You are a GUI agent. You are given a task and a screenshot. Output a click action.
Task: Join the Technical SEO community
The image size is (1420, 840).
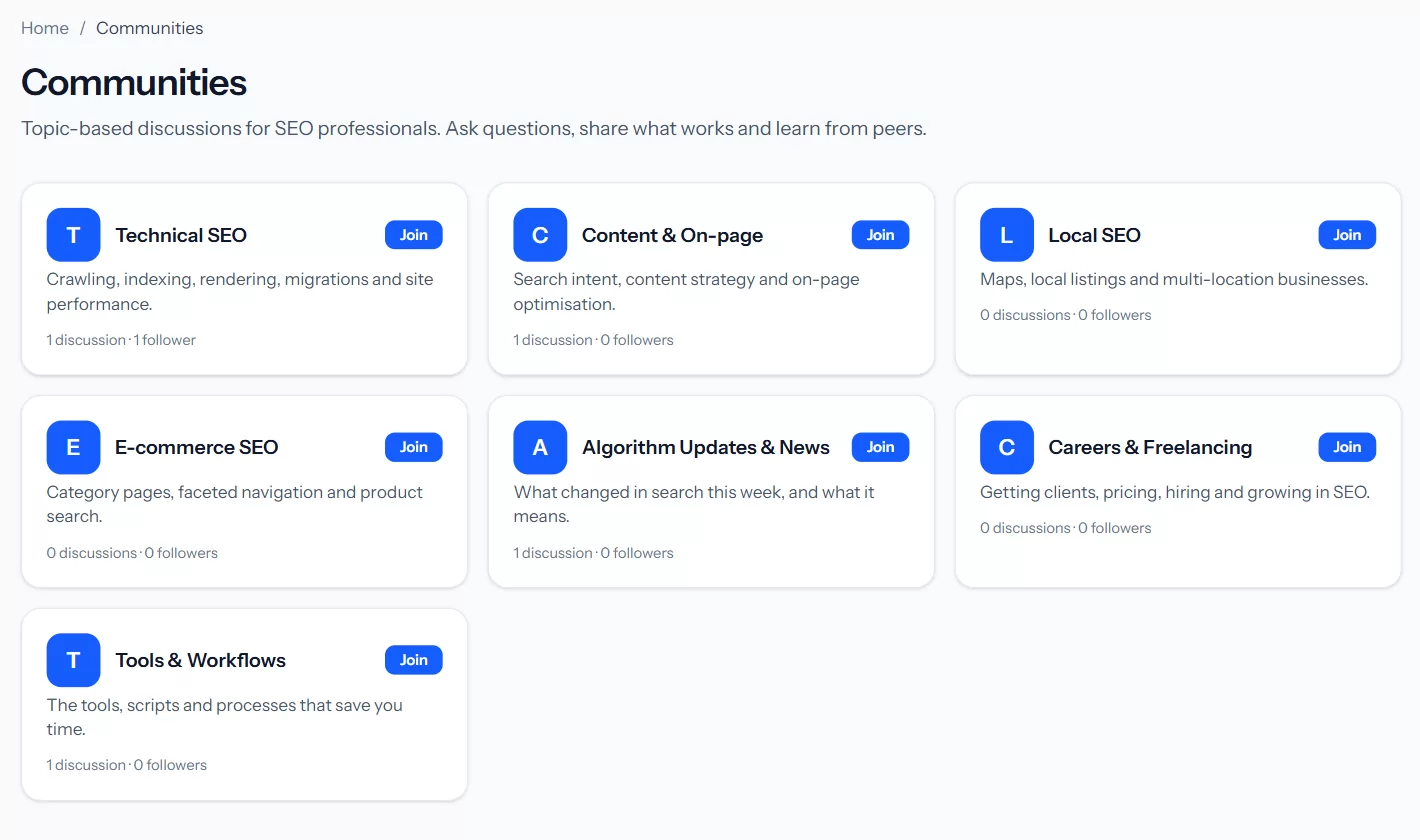[x=414, y=235]
